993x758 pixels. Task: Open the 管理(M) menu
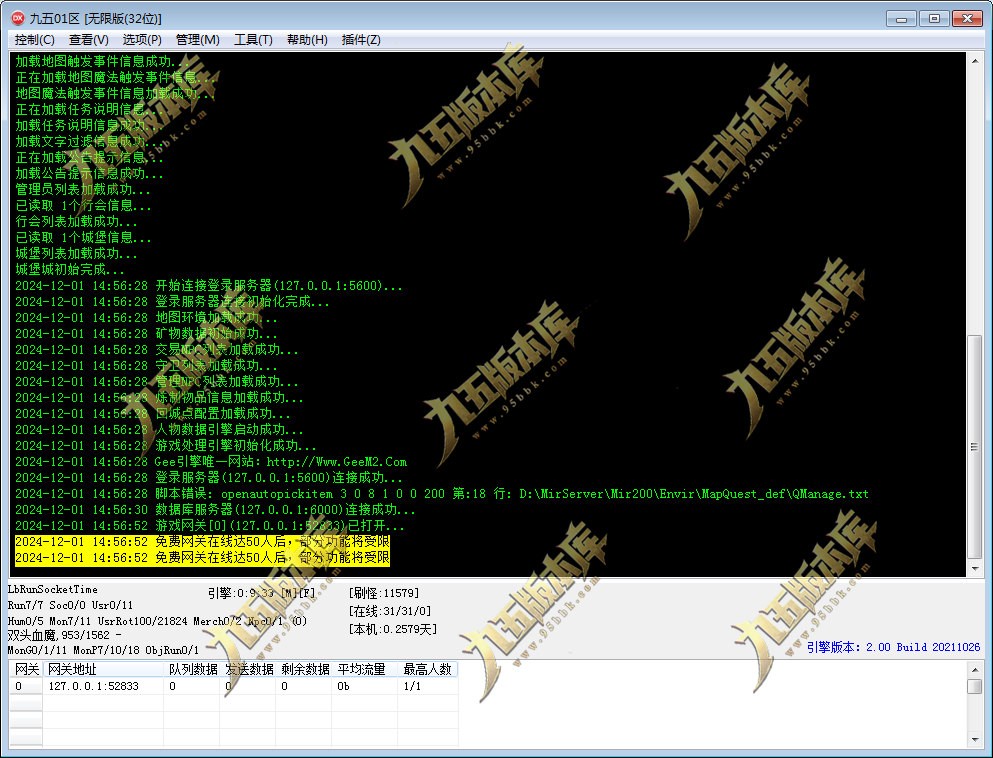(x=197, y=40)
